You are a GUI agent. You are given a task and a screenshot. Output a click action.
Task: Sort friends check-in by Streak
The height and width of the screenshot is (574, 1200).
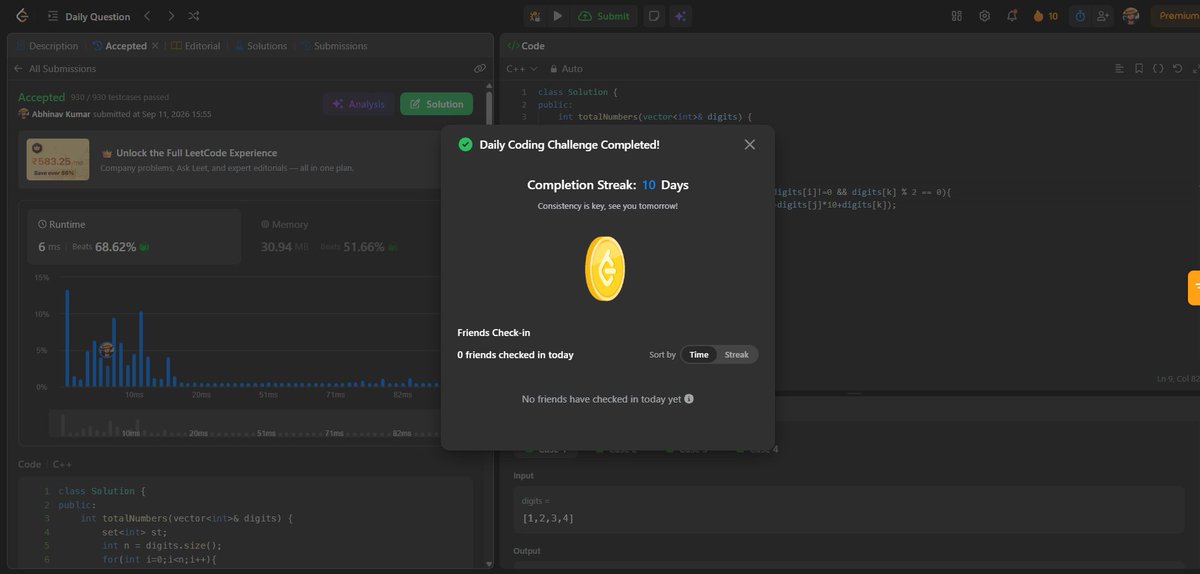pos(737,355)
